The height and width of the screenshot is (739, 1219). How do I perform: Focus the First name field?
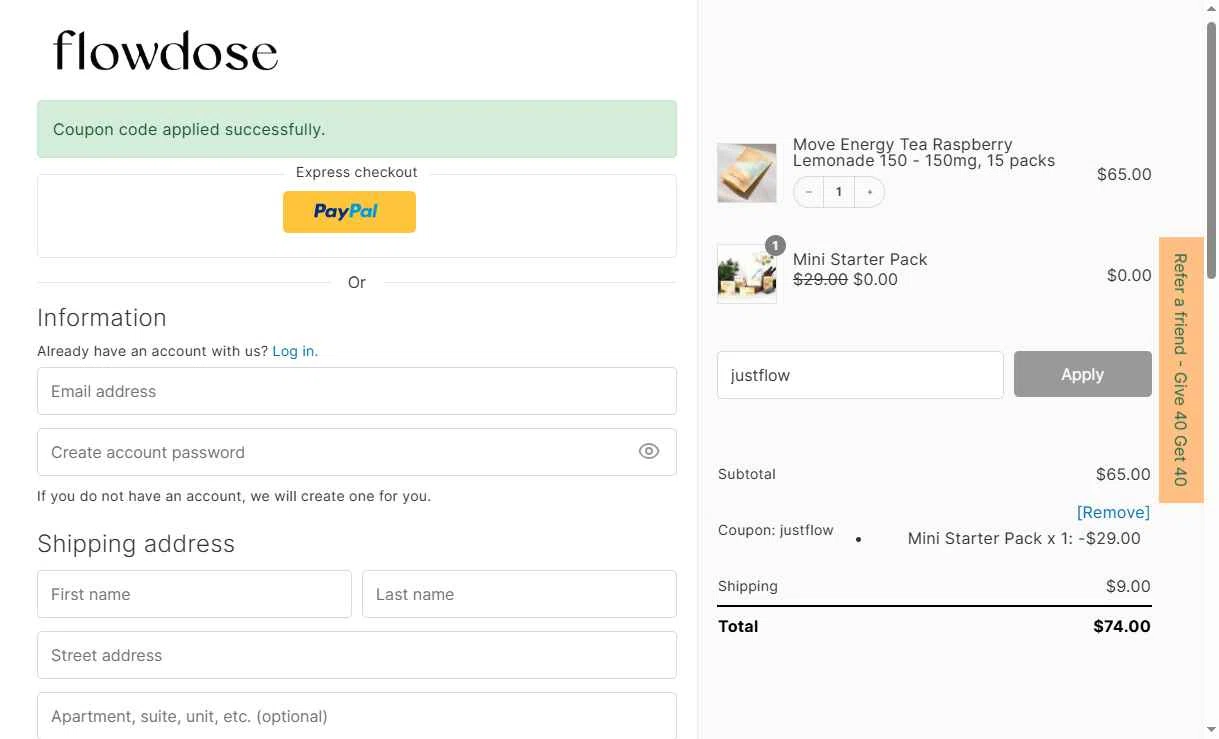(194, 594)
